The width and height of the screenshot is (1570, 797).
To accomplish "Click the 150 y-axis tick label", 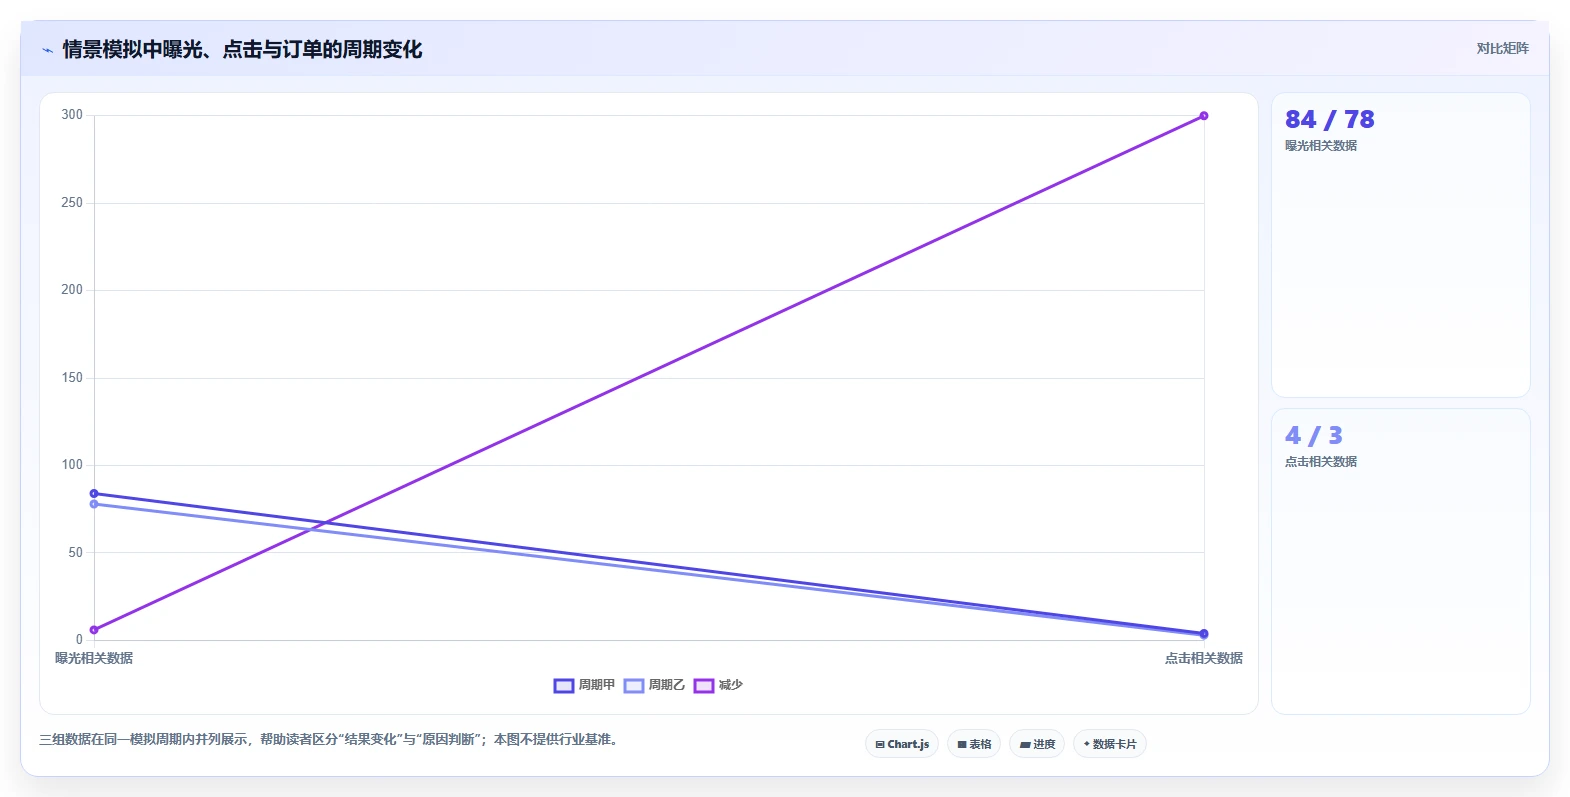I will 72,378.
